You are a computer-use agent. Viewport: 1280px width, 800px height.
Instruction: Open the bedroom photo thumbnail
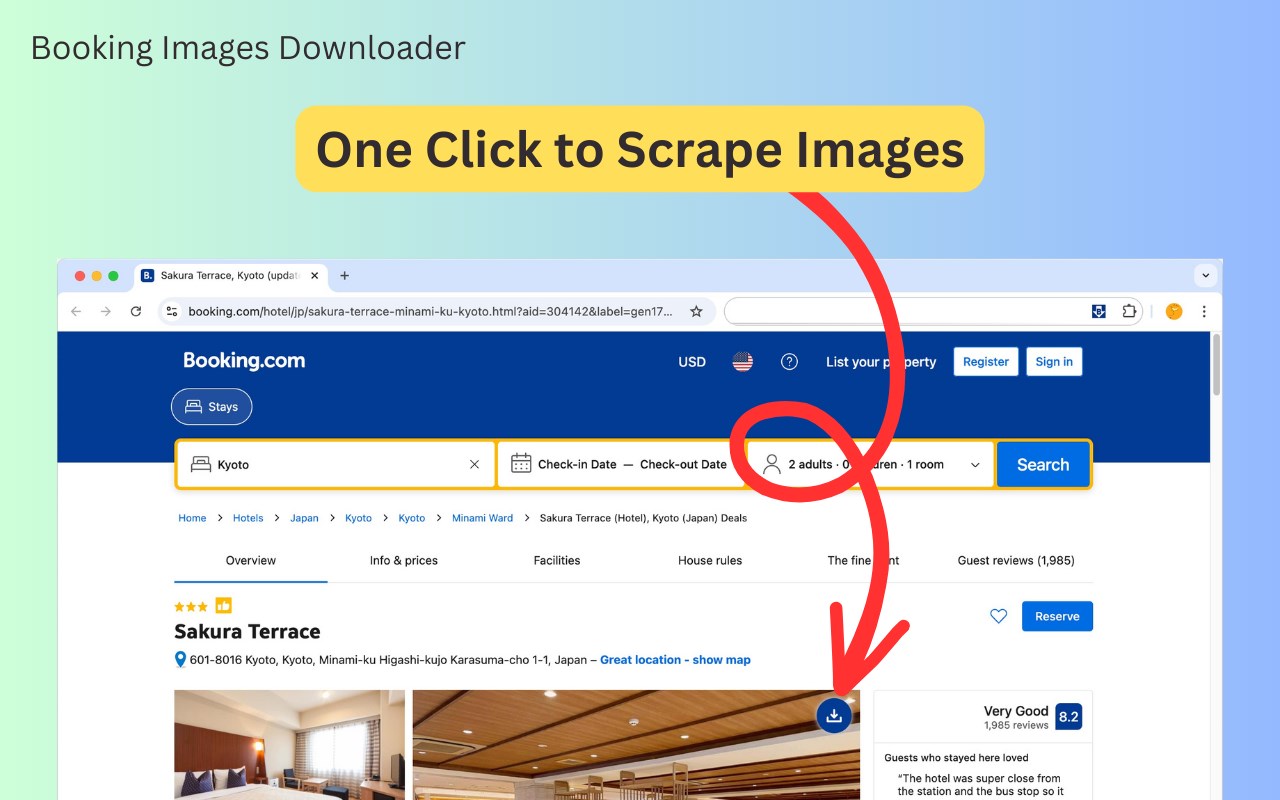coord(290,745)
